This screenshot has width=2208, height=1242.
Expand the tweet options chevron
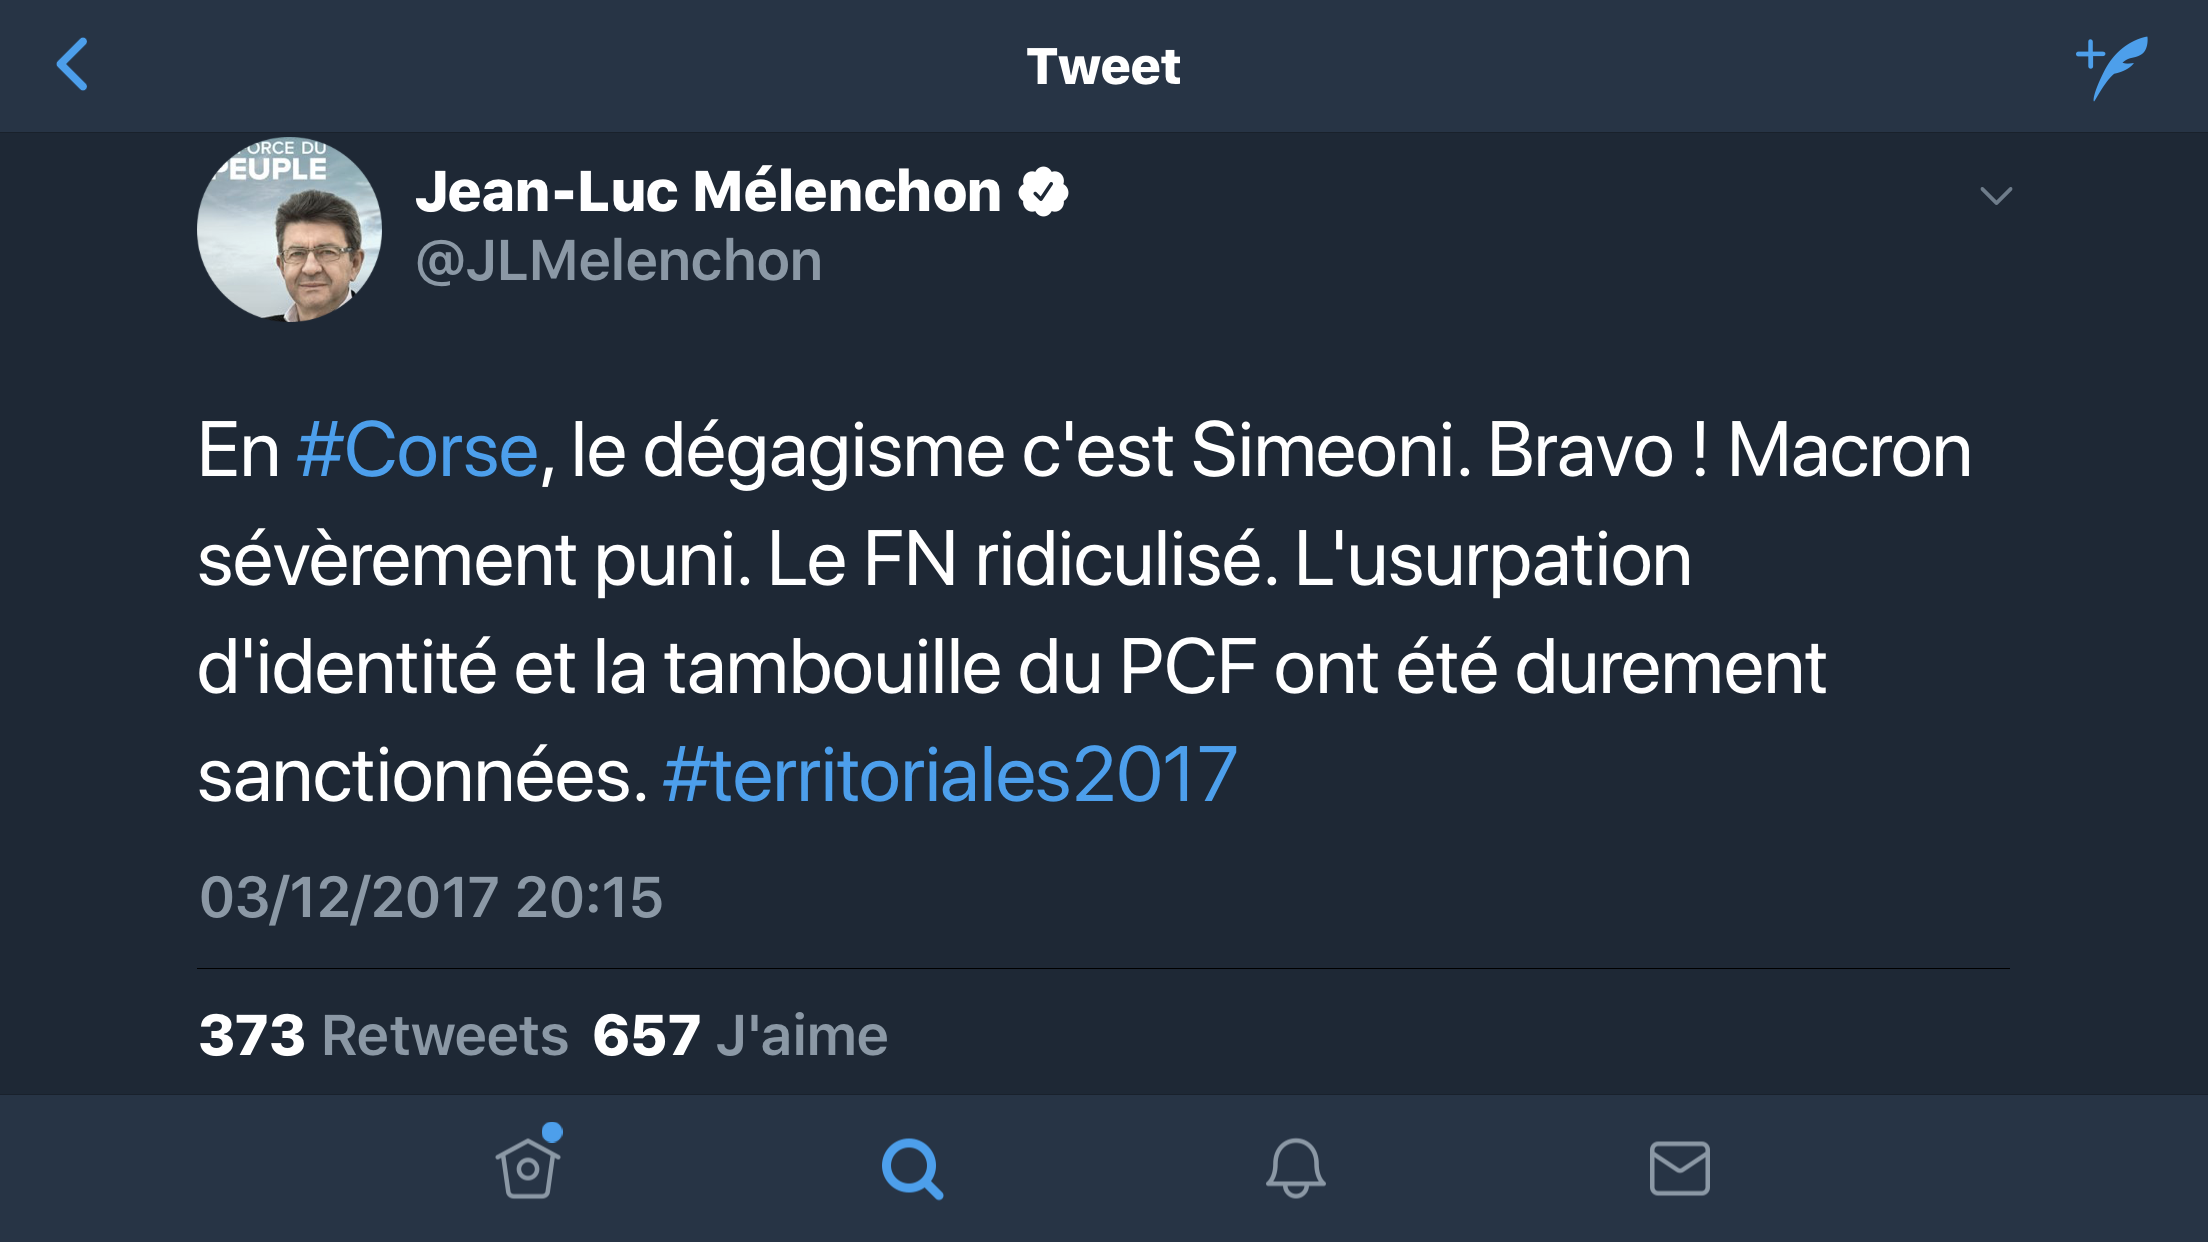tap(1995, 196)
